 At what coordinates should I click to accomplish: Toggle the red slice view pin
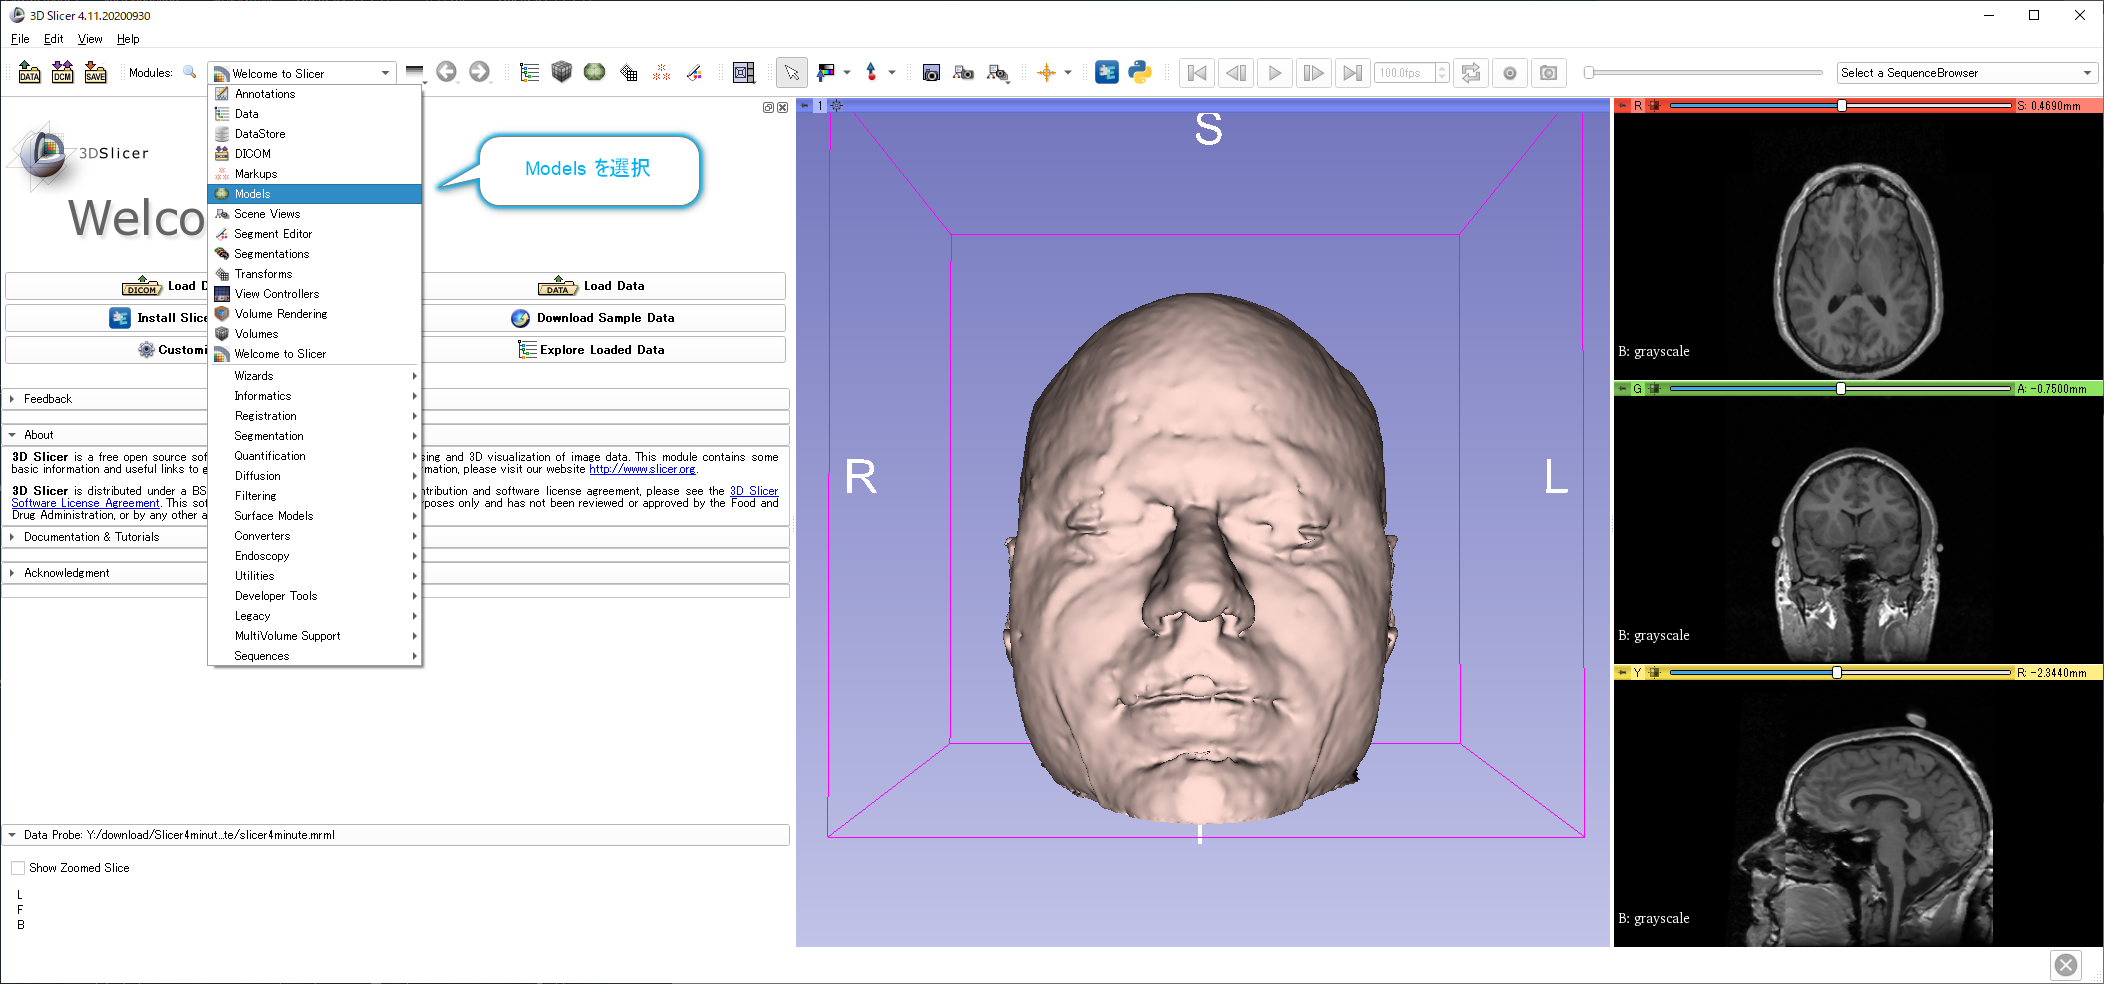[x=1621, y=105]
